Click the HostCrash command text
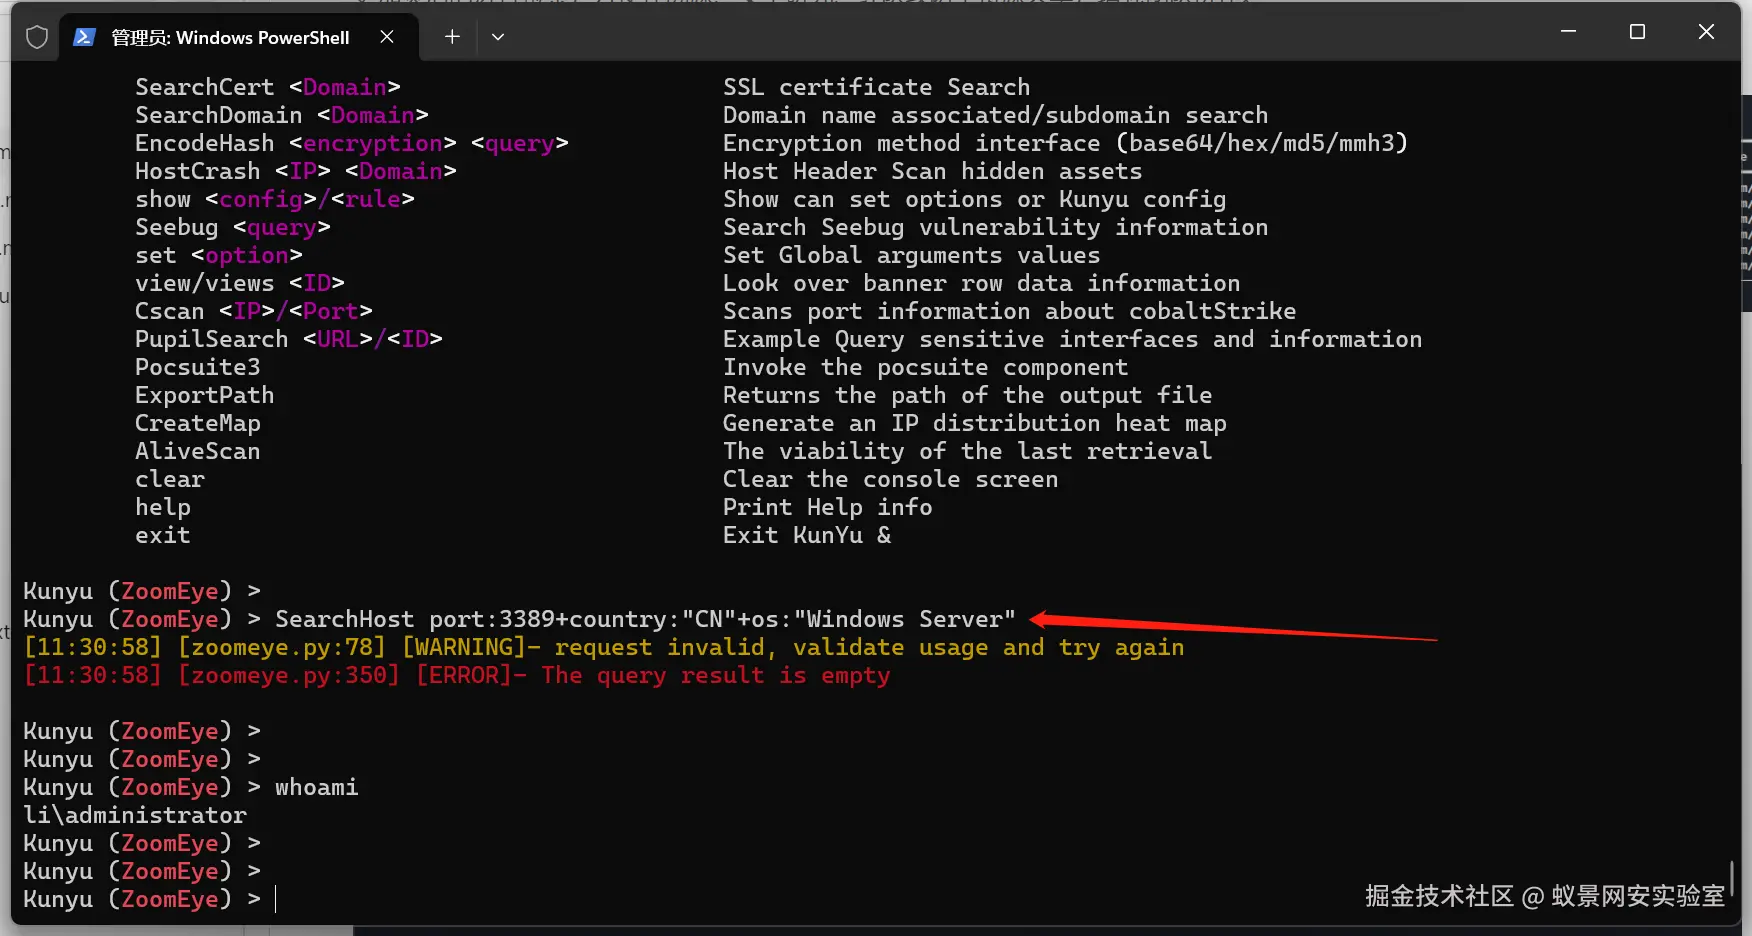 click(x=197, y=171)
